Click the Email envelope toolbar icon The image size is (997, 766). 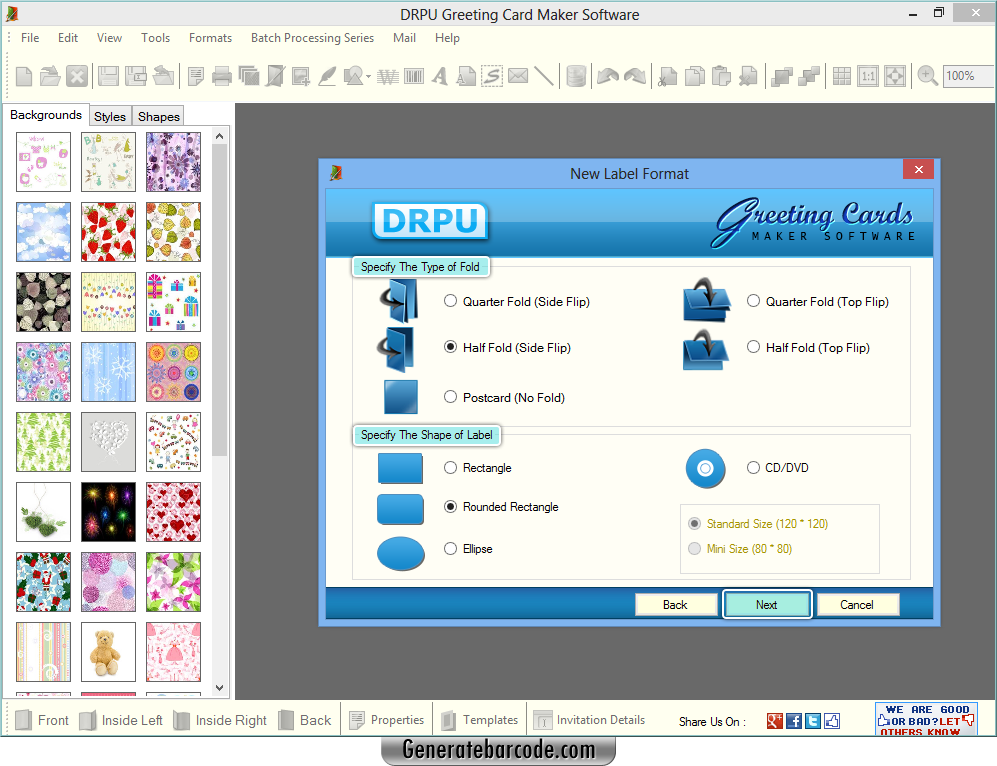coord(518,76)
